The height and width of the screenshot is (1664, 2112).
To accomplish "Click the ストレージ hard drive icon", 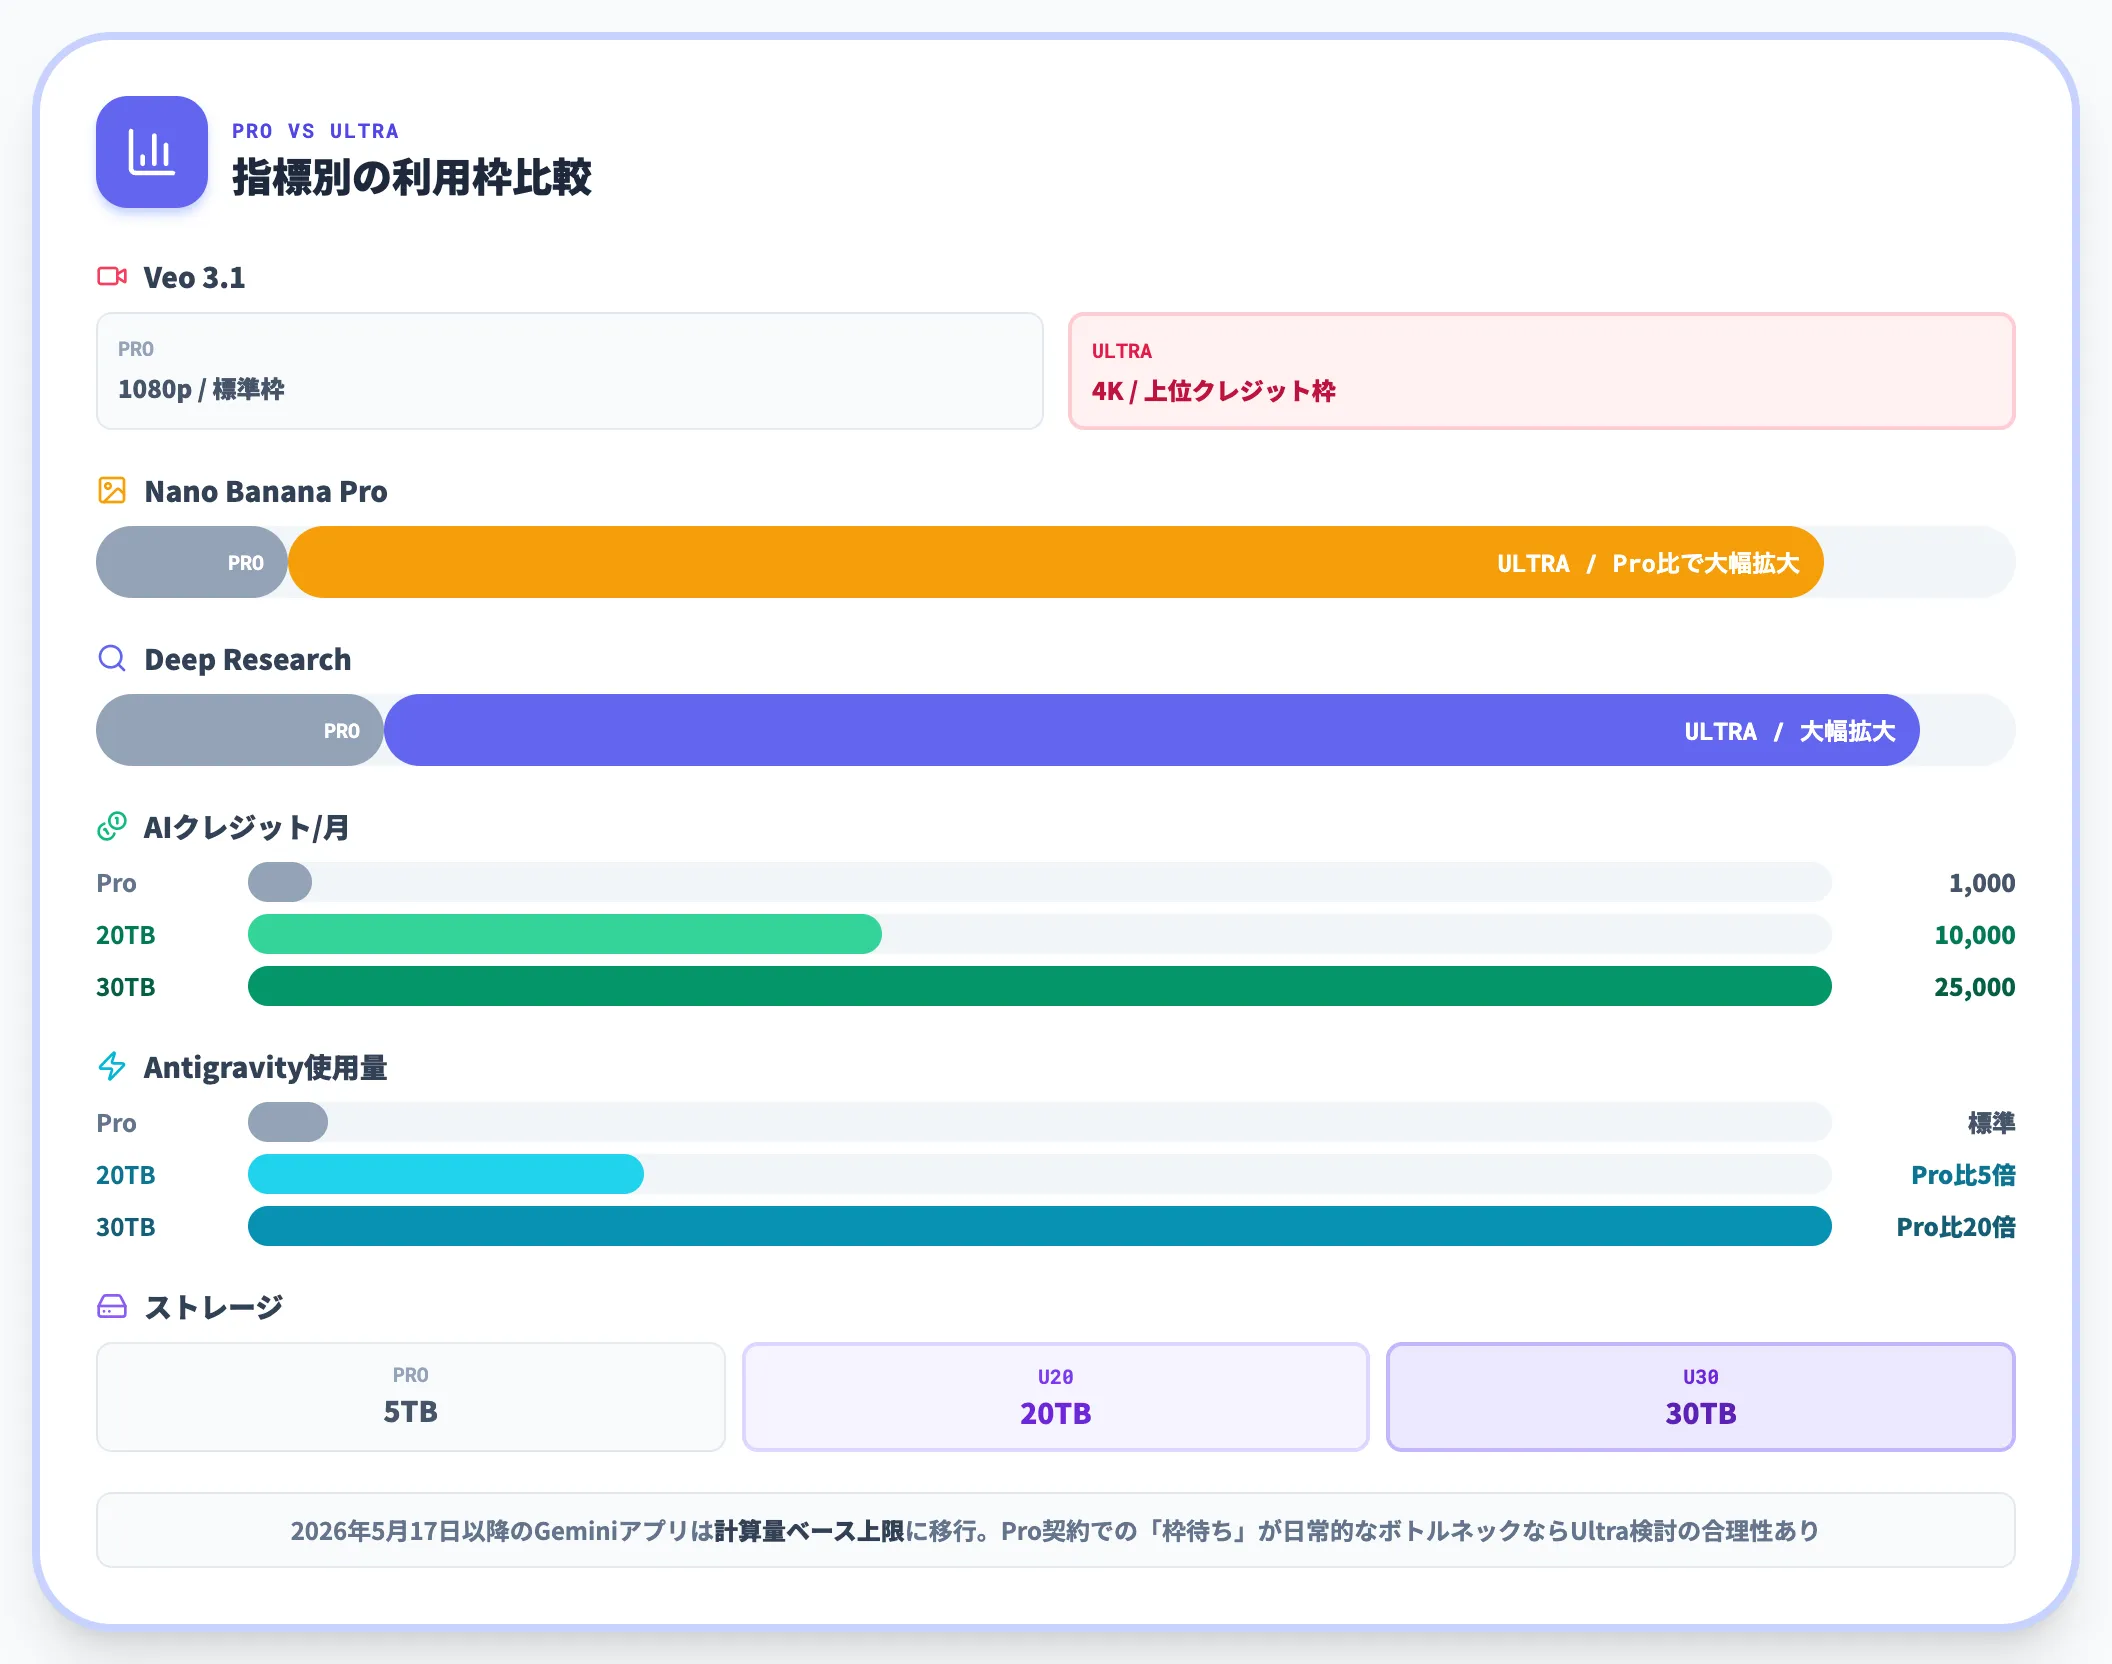I will [x=112, y=1306].
